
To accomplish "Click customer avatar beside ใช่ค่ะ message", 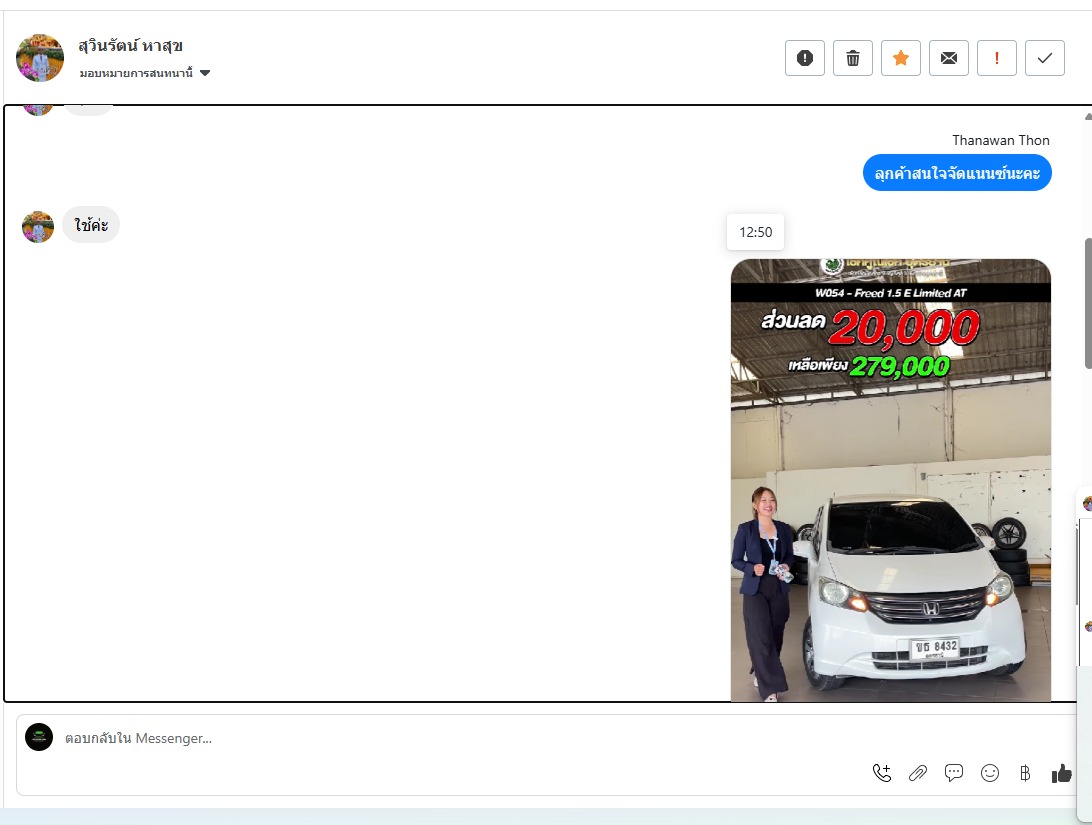I will click(38, 227).
